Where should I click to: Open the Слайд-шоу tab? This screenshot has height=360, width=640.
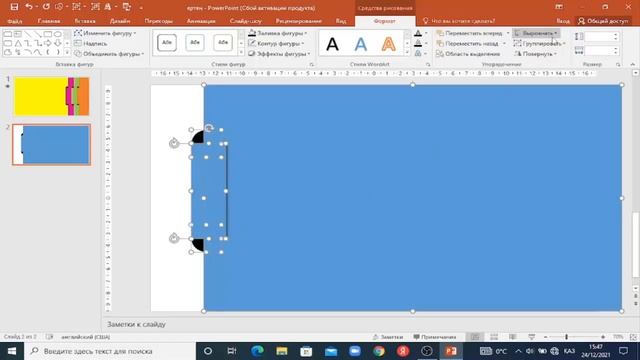(x=245, y=21)
